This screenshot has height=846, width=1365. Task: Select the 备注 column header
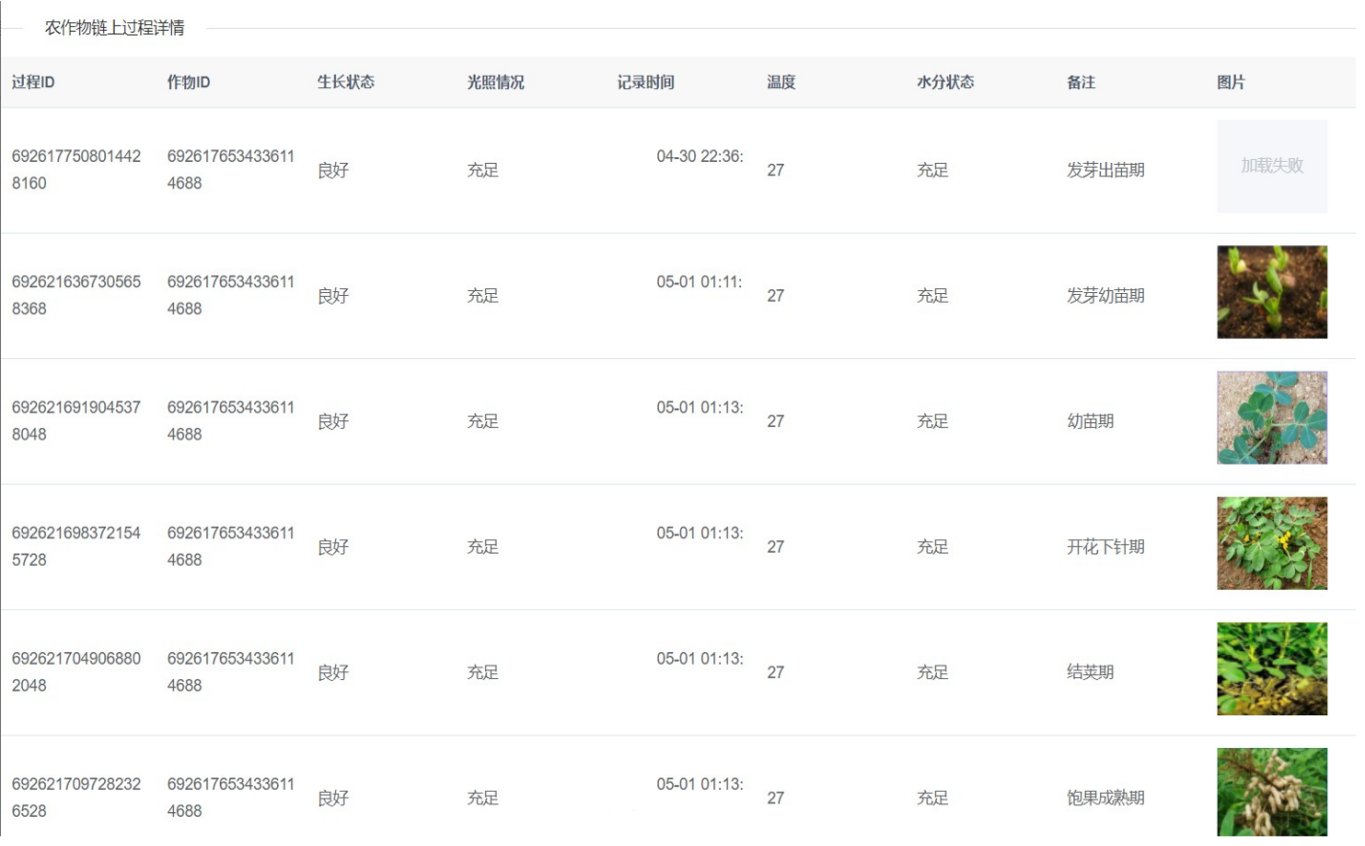(1081, 82)
